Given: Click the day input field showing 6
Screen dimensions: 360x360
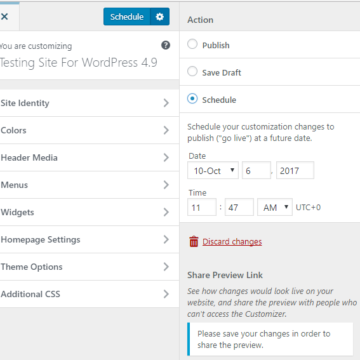Looking at the screenshot, I should coord(256,171).
